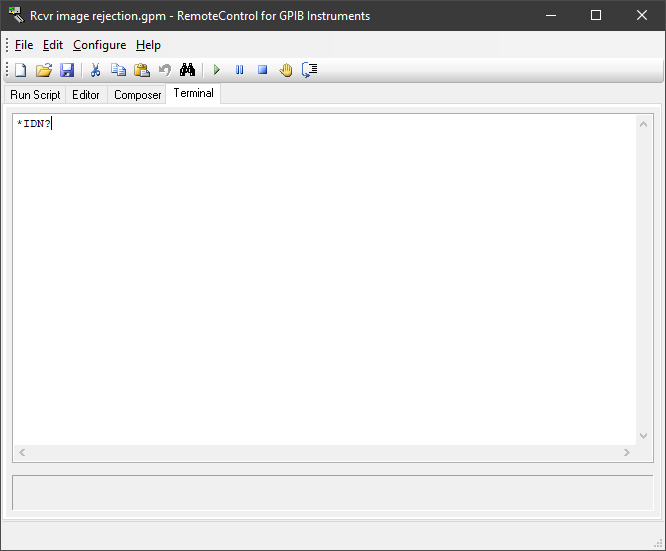Image resolution: width=666 pixels, height=551 pixels.
Task: Click the step-through script icon
Action: [309, 70]
